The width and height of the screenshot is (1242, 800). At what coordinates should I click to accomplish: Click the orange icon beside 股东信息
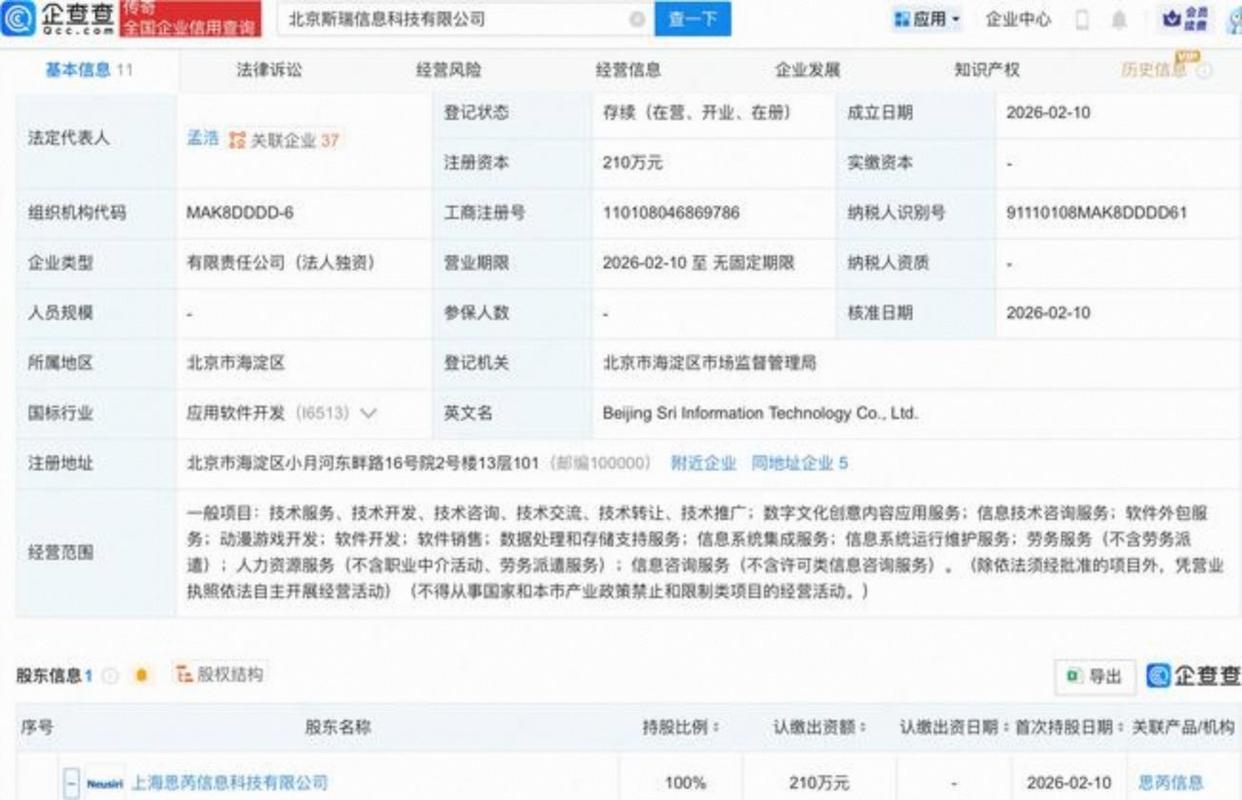[141, 676]
